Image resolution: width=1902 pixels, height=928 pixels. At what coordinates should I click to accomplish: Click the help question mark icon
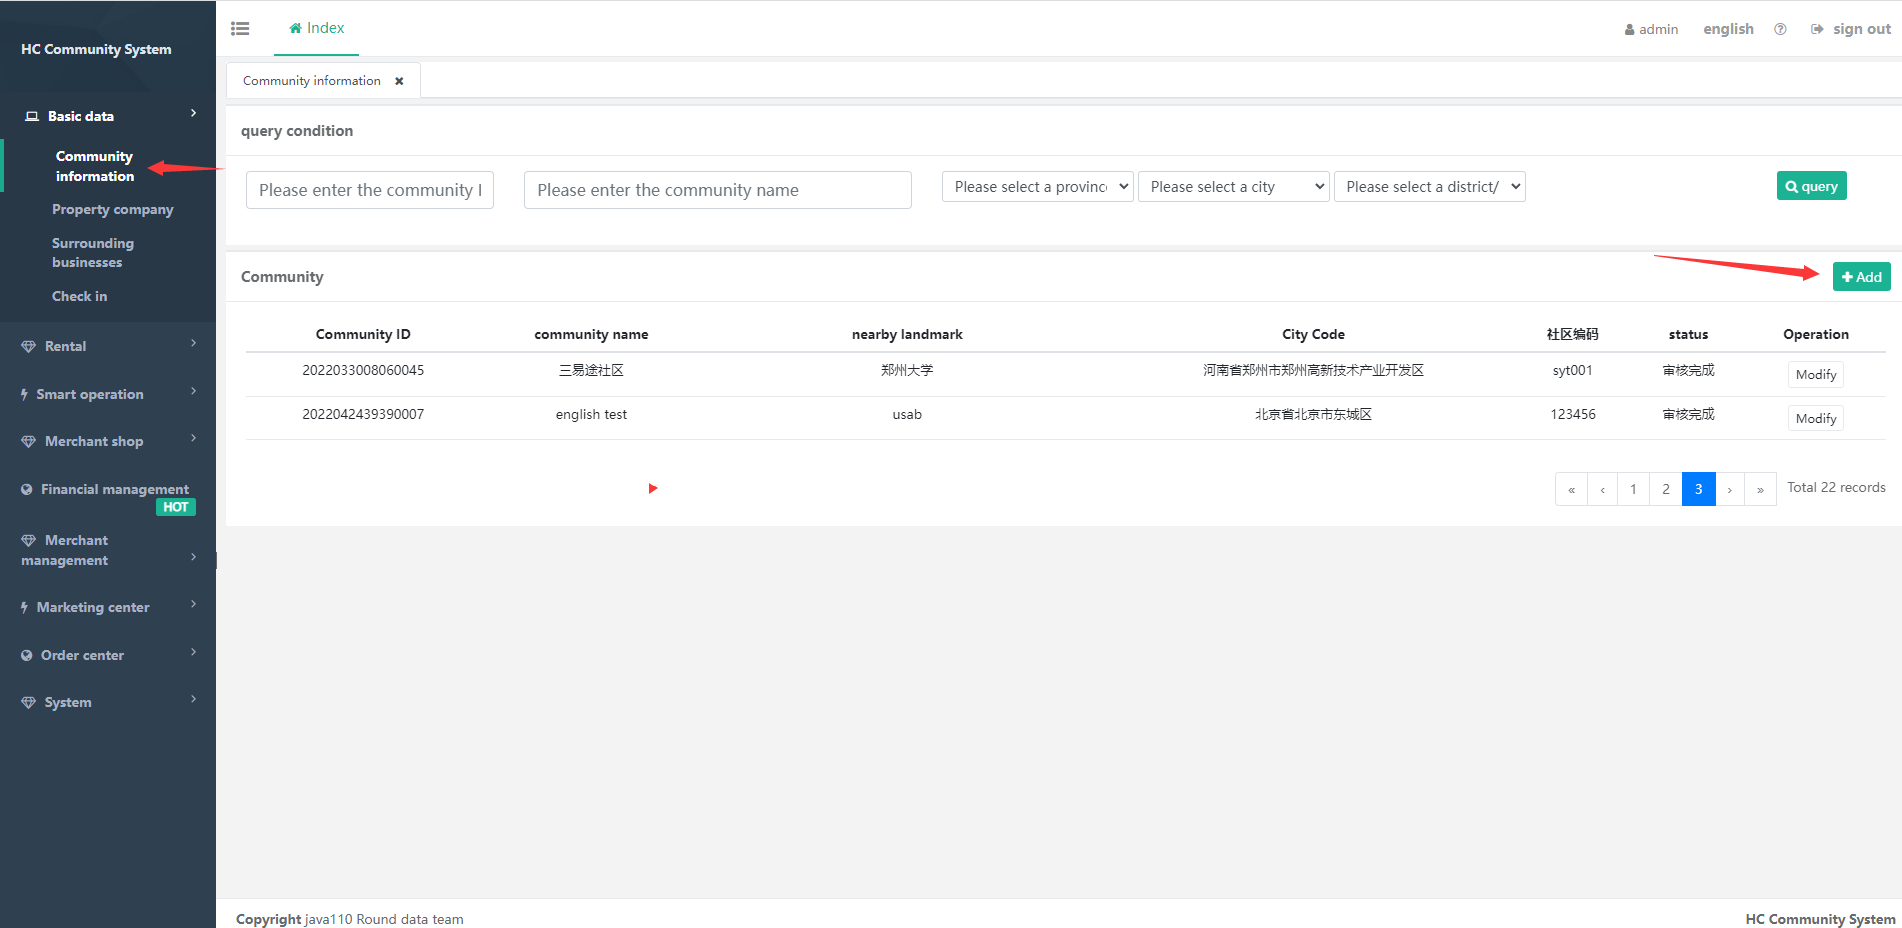coord(1780,29)
